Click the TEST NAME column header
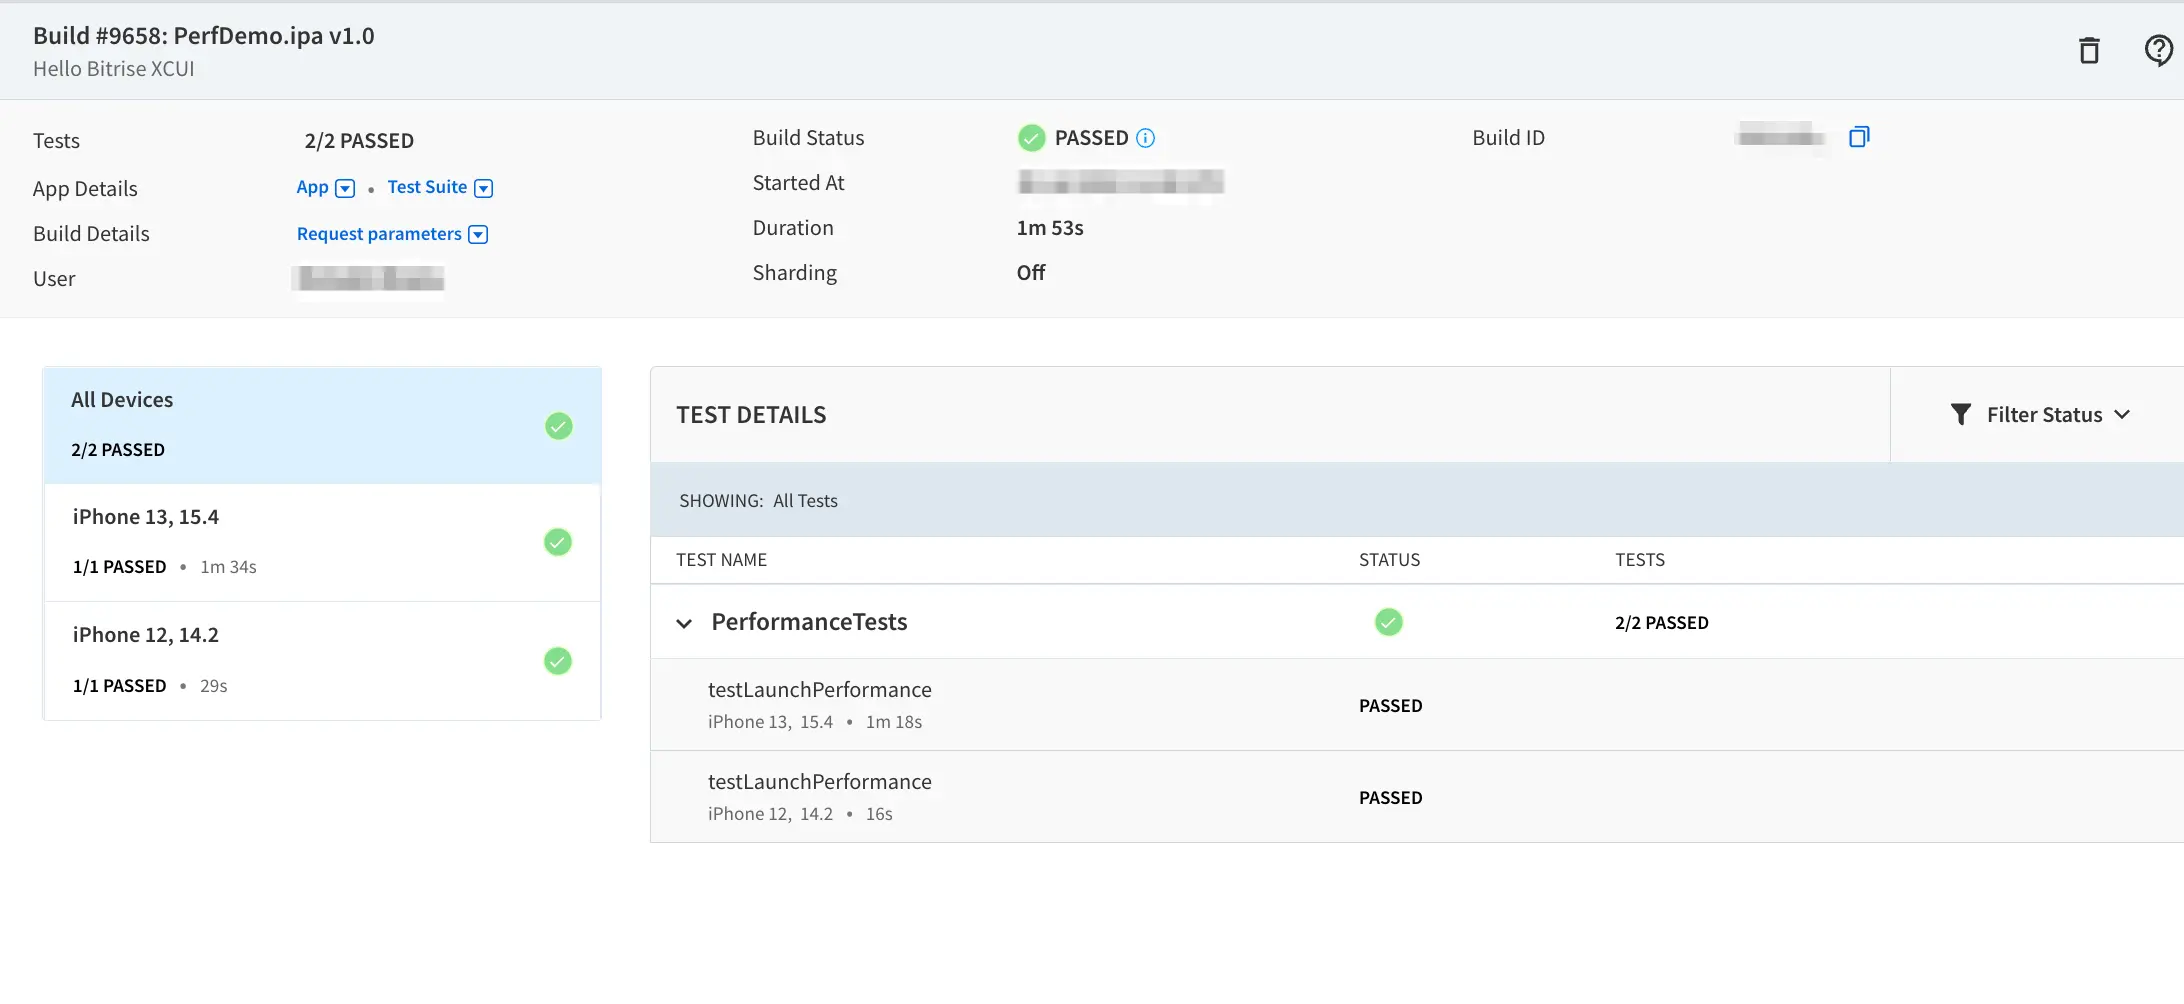This screenshot has width=2184, height=1004. point(721,560)
